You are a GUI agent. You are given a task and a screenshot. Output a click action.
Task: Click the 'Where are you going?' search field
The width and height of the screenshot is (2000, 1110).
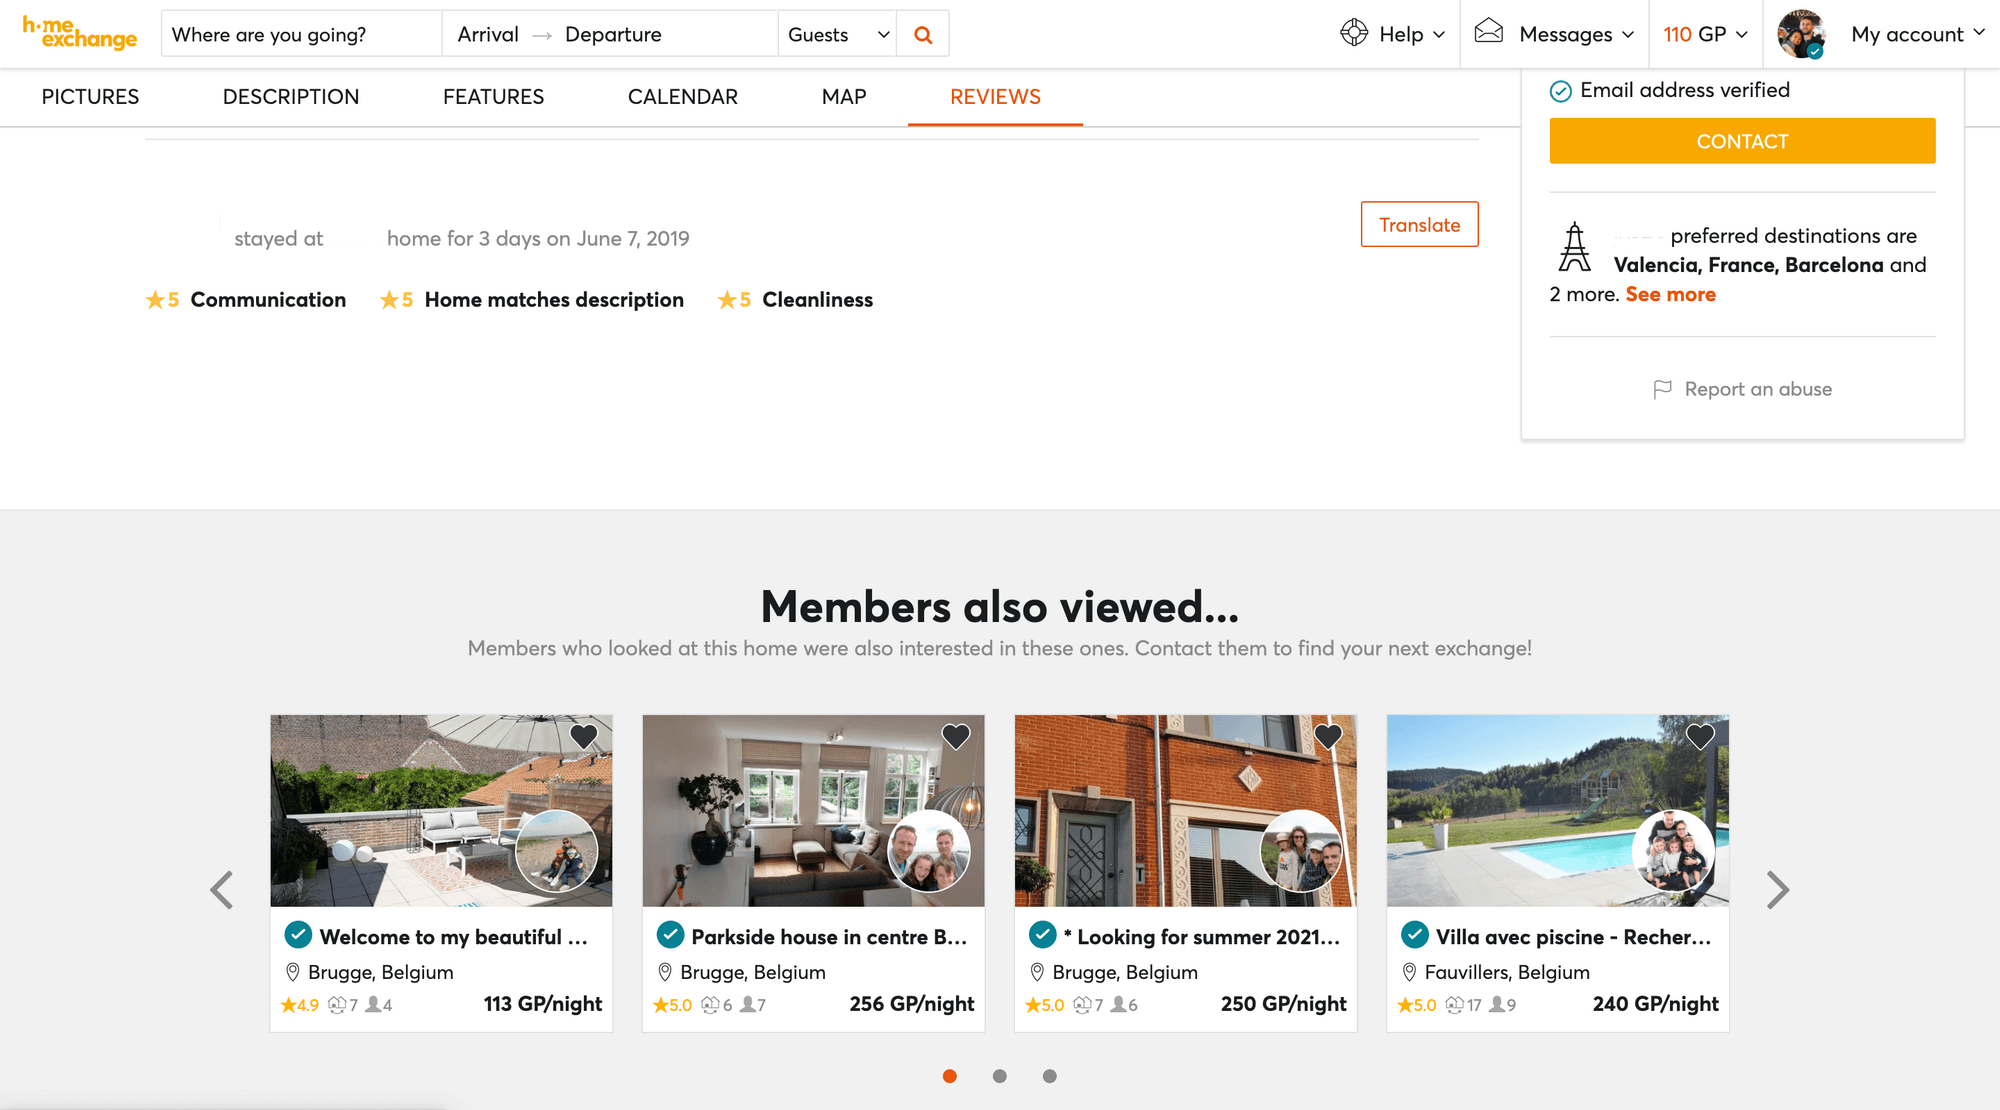300,33
